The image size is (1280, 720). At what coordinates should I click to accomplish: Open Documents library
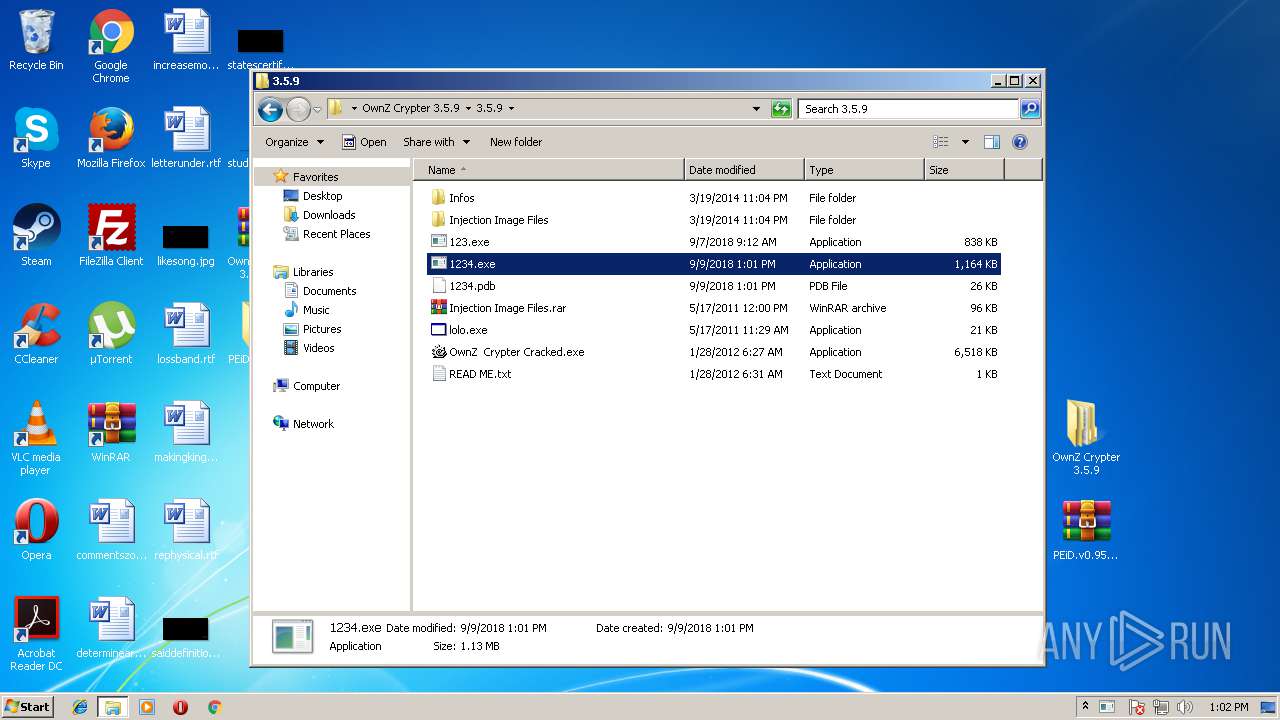click(329, 291)
